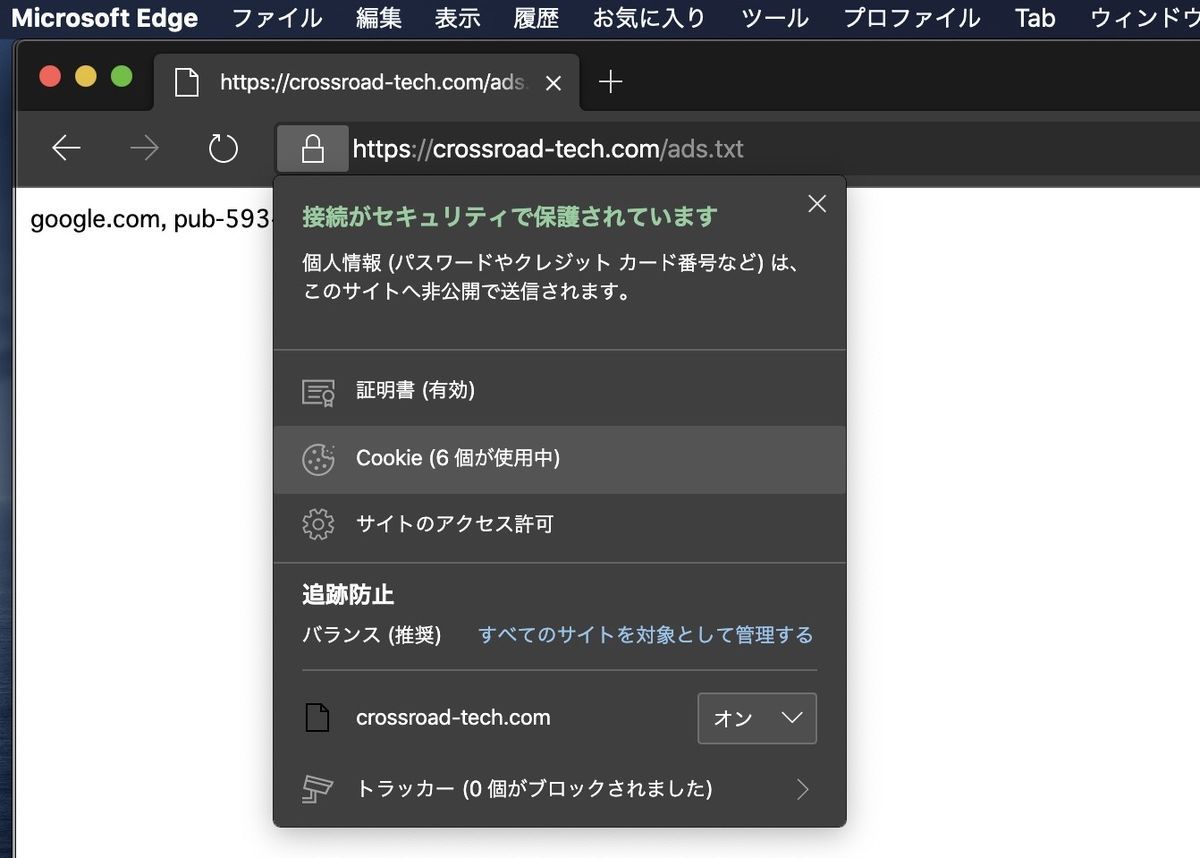
Task: Click crossroad-tech.com text in the popup
Action: 453,718
